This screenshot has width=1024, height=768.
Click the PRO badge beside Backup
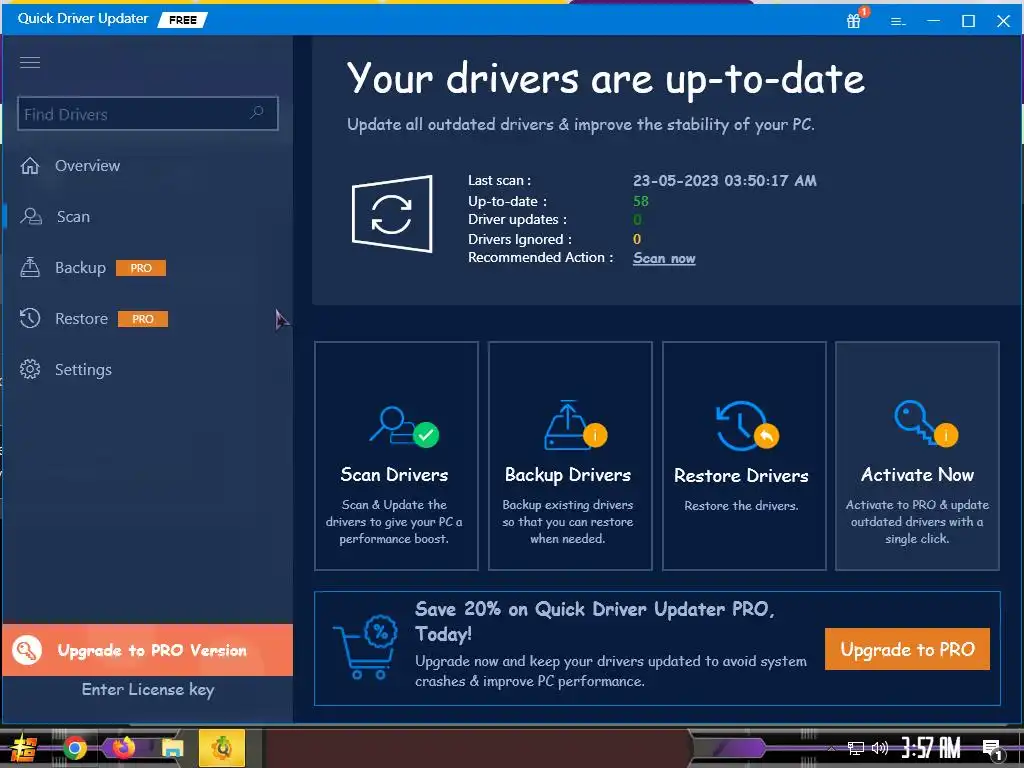[141, 268]
